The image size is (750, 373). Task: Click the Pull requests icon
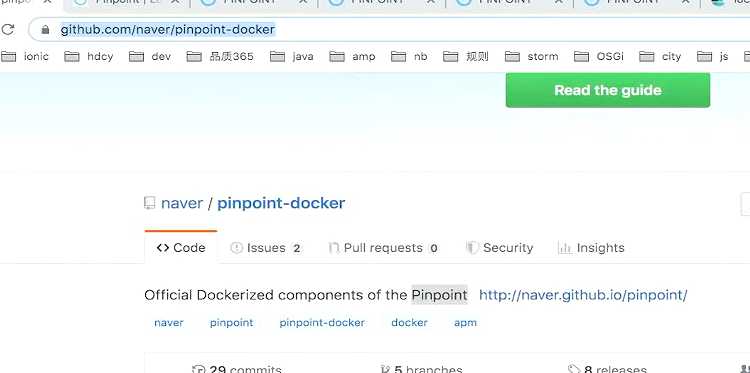click(x=333, y=248)
